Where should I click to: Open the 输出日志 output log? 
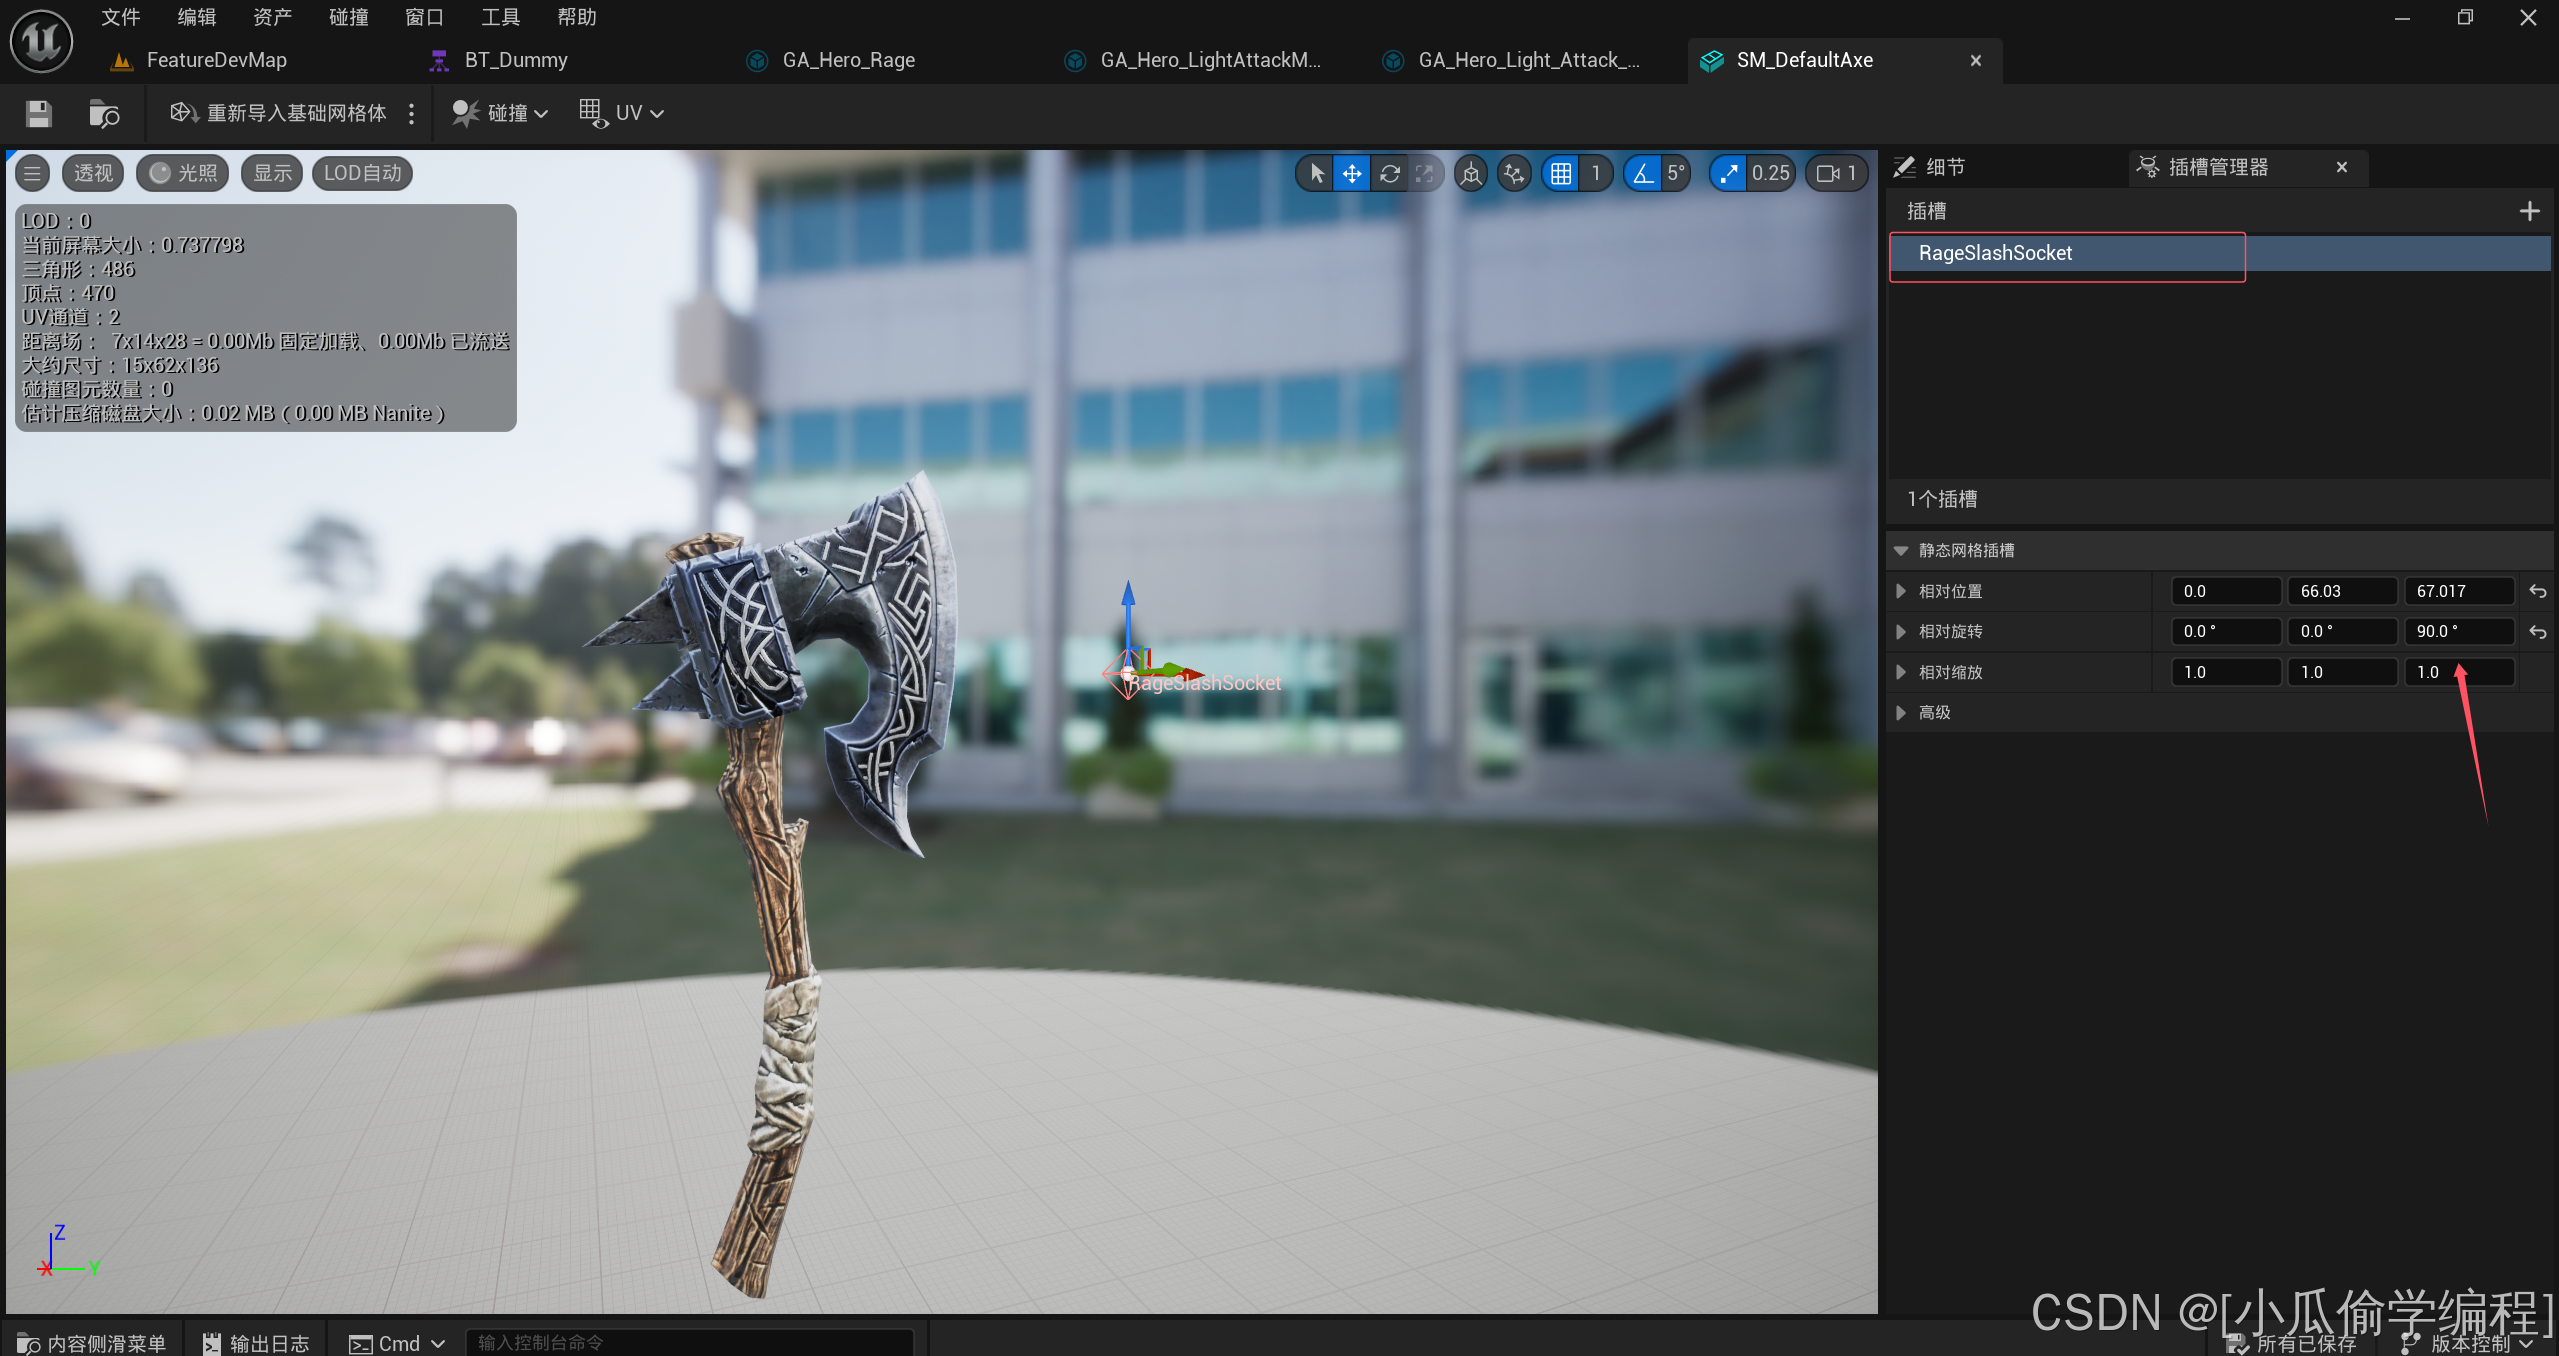point(257,1343)
